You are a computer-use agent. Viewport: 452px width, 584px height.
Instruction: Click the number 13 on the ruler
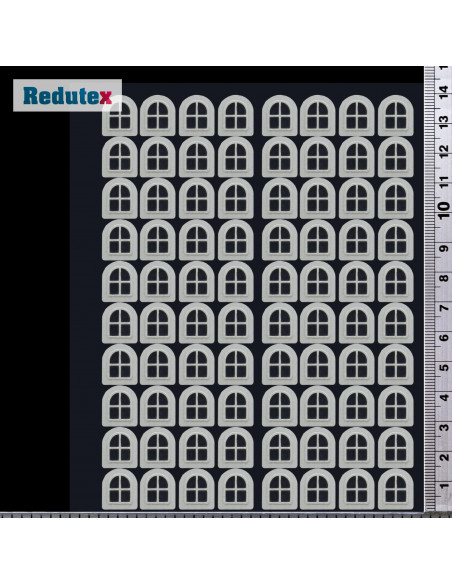click(444, 122)
